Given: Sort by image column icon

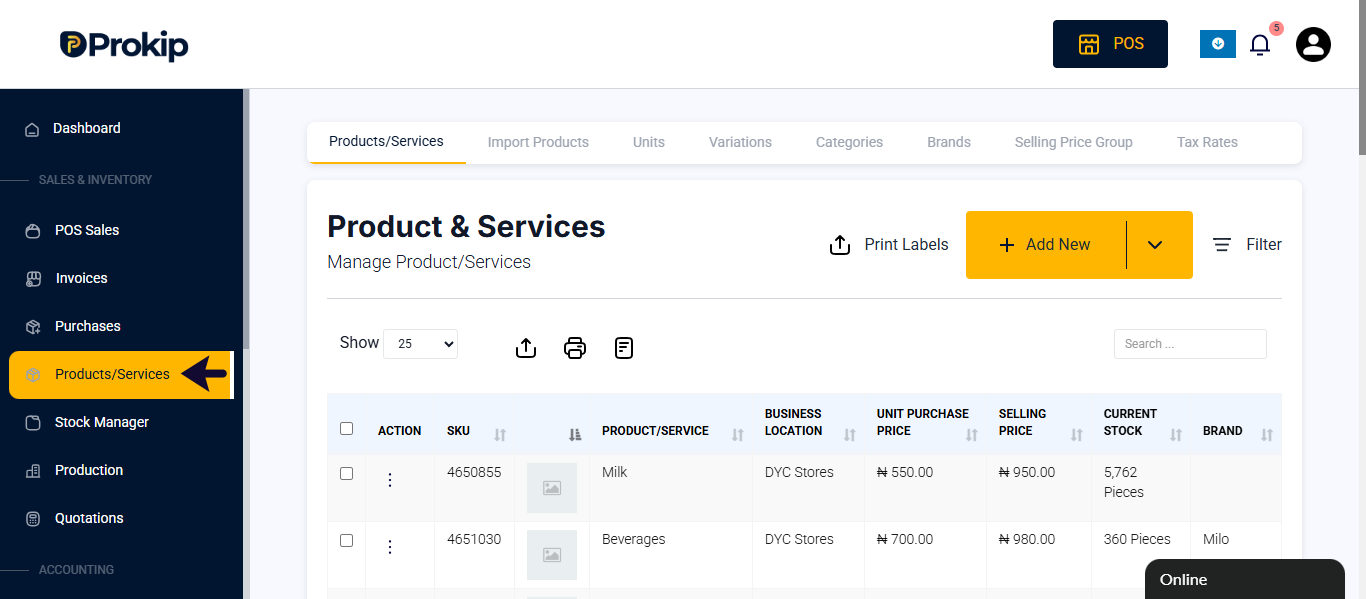Looking at the screenshot, I should coord(575,434).
